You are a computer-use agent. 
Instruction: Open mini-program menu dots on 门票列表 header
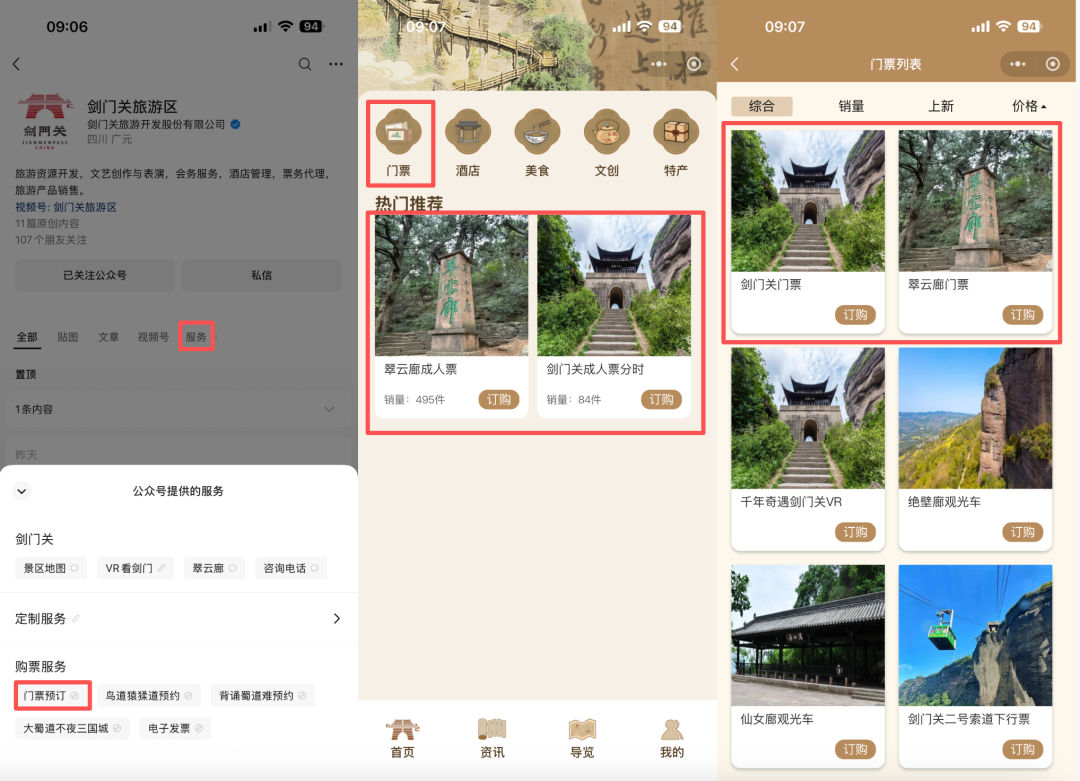[x=1017, y=64]
